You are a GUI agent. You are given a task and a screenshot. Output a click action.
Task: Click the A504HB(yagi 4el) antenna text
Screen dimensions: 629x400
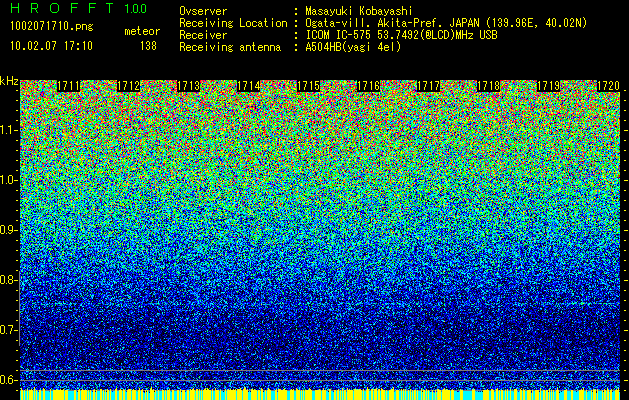[353, 47]
